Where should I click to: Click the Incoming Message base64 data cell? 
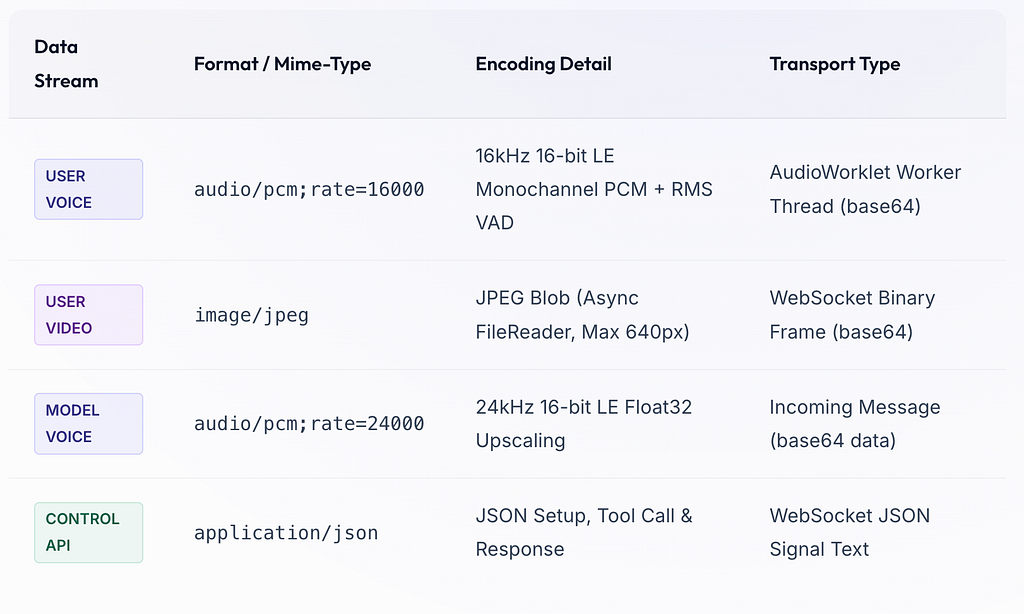(854, 424)
